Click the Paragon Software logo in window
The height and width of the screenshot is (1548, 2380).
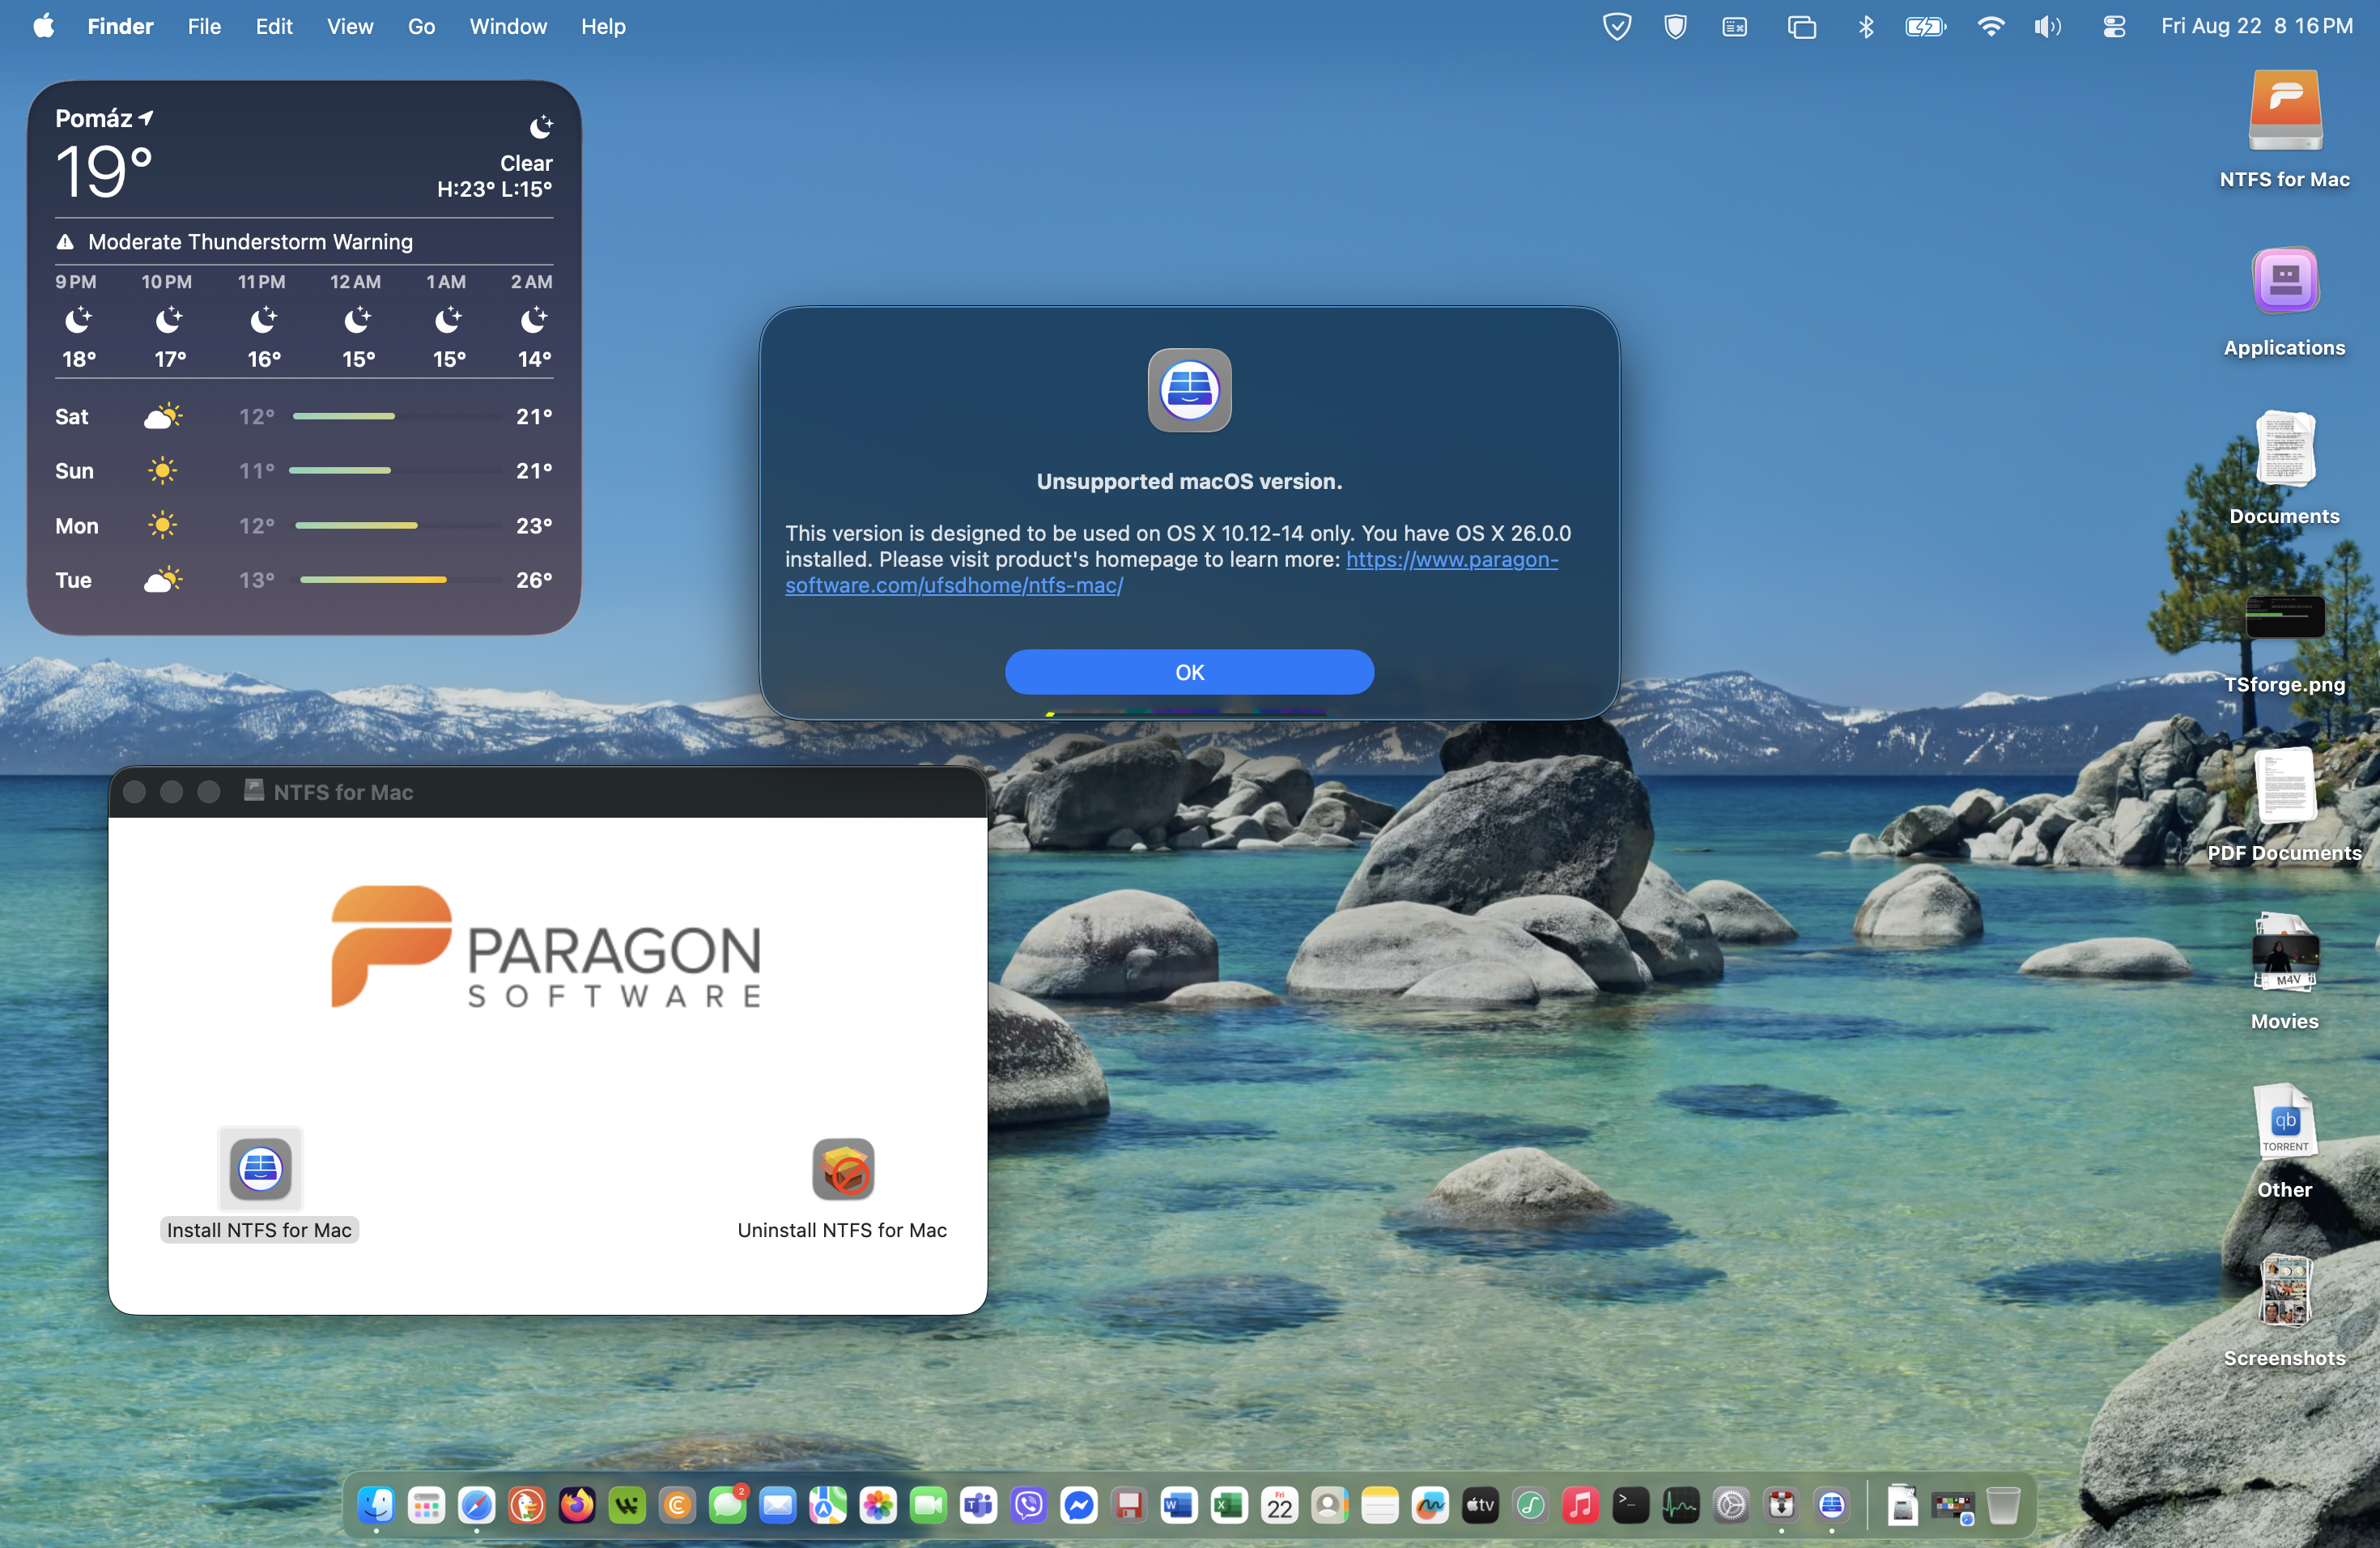[547, 947]
